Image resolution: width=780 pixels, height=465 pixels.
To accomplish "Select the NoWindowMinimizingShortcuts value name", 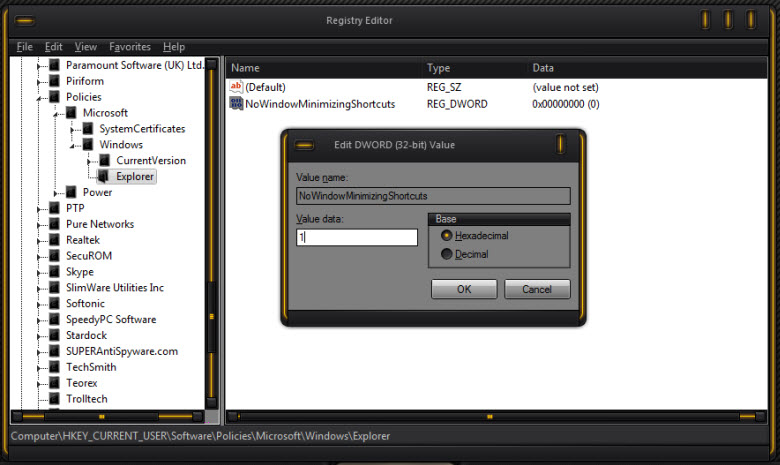I will point(320,104).
